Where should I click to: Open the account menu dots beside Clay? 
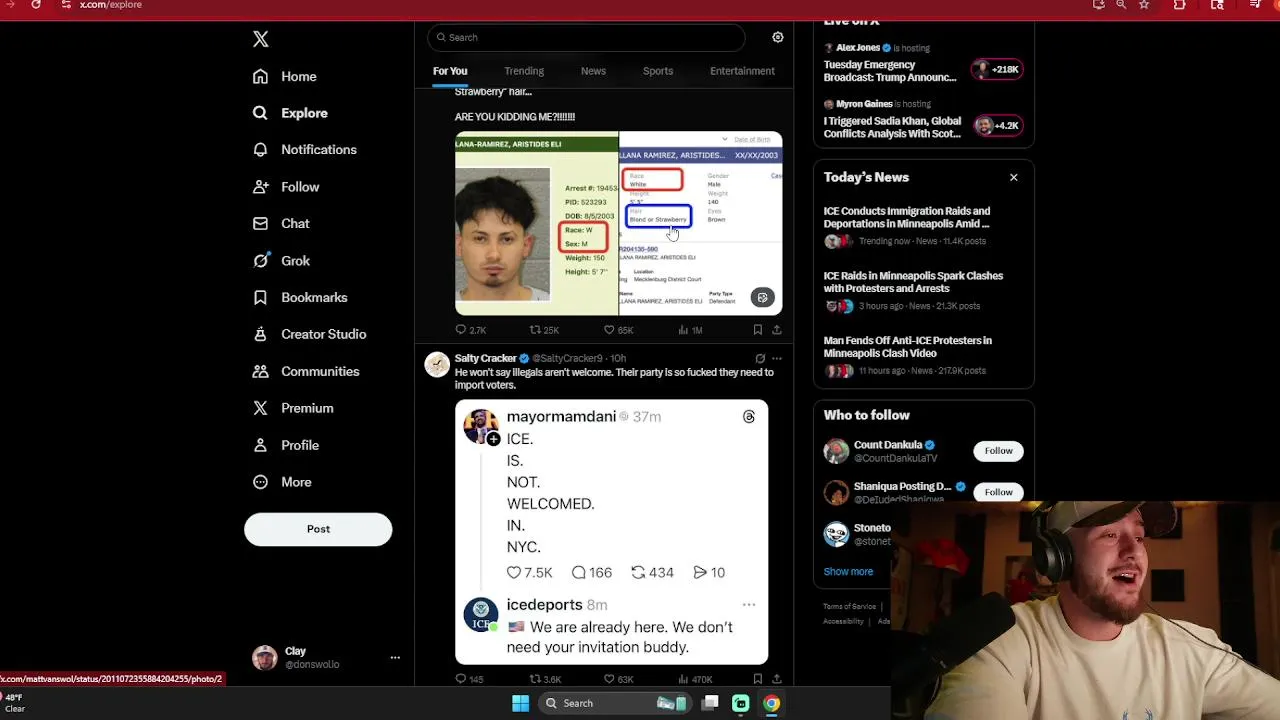(395, 658)
